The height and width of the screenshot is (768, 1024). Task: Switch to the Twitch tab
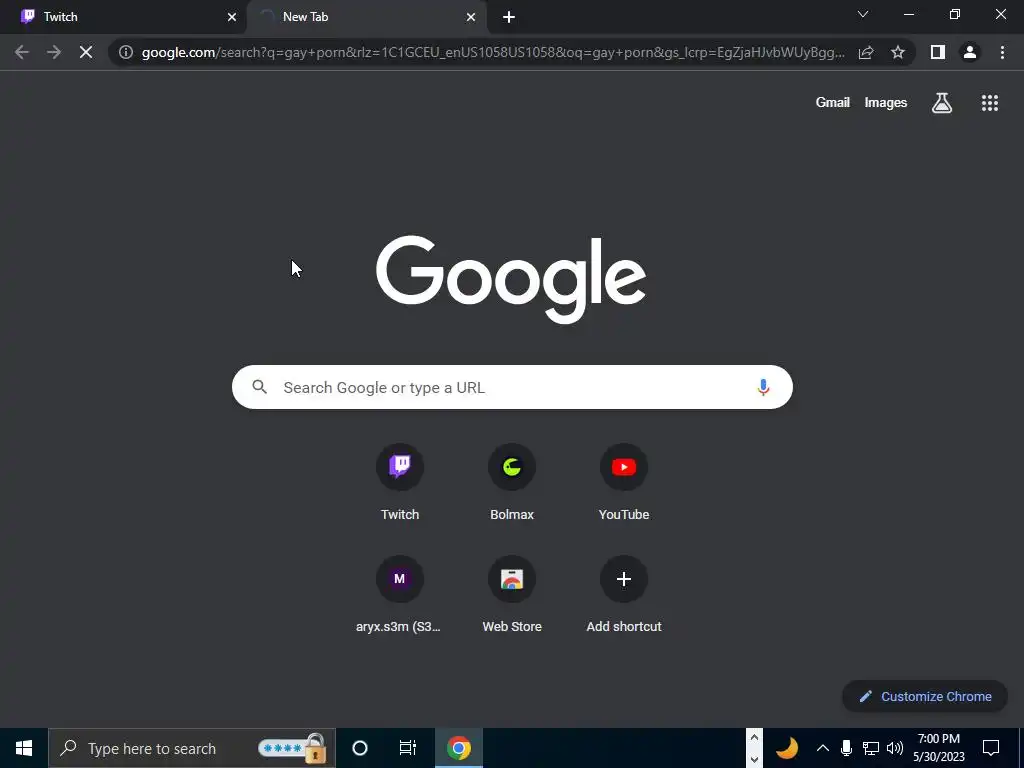click(x=123, y=17)
